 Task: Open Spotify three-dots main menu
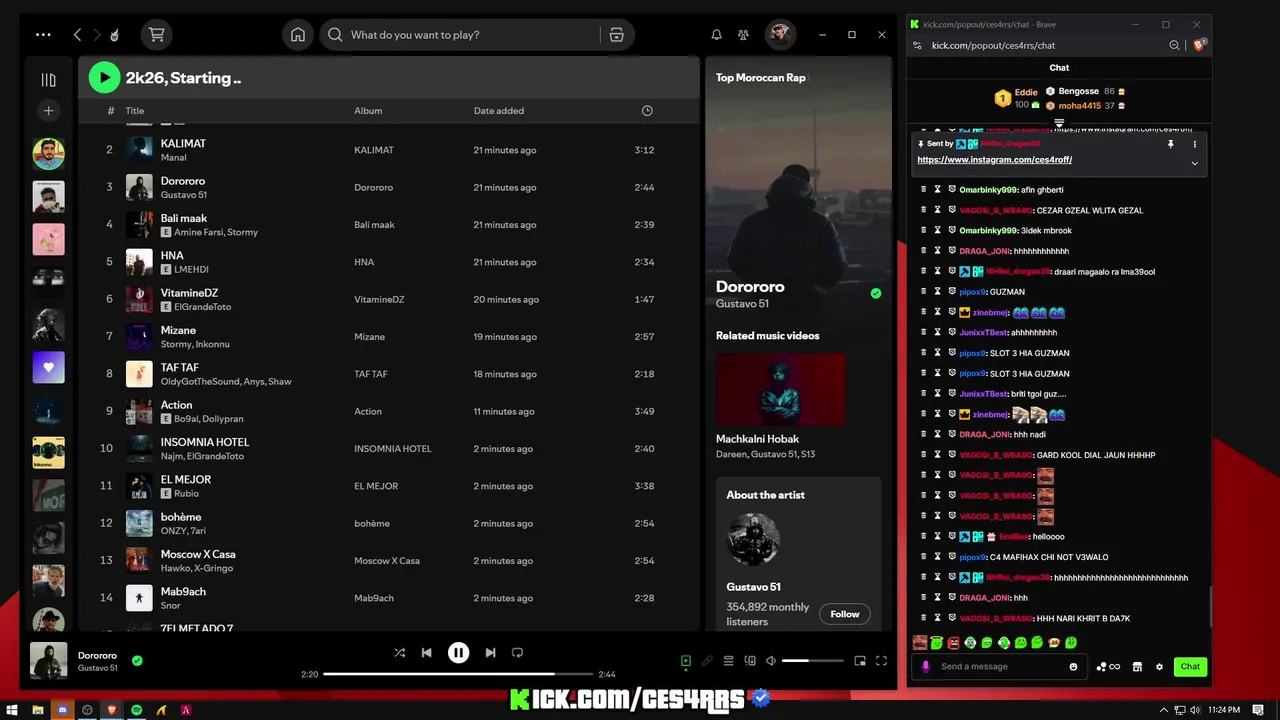click(x=43, y=34)
